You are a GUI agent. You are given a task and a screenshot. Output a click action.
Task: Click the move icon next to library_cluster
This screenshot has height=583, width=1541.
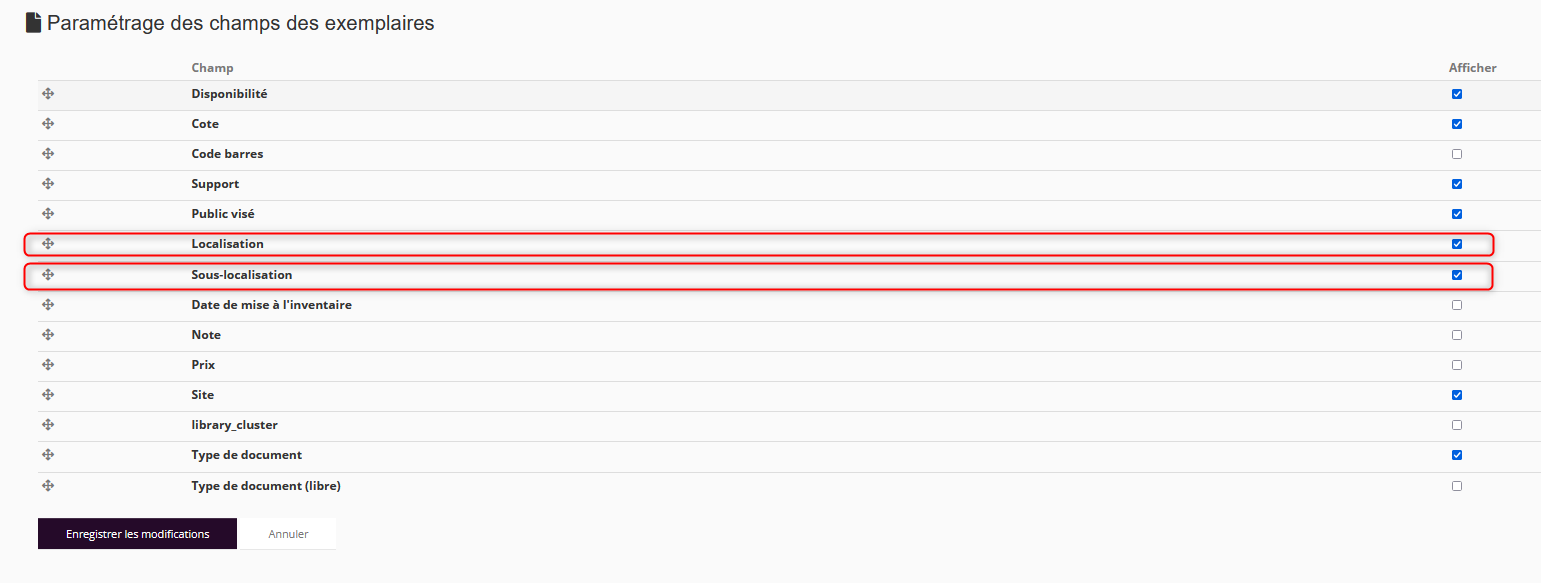[48, 425]
